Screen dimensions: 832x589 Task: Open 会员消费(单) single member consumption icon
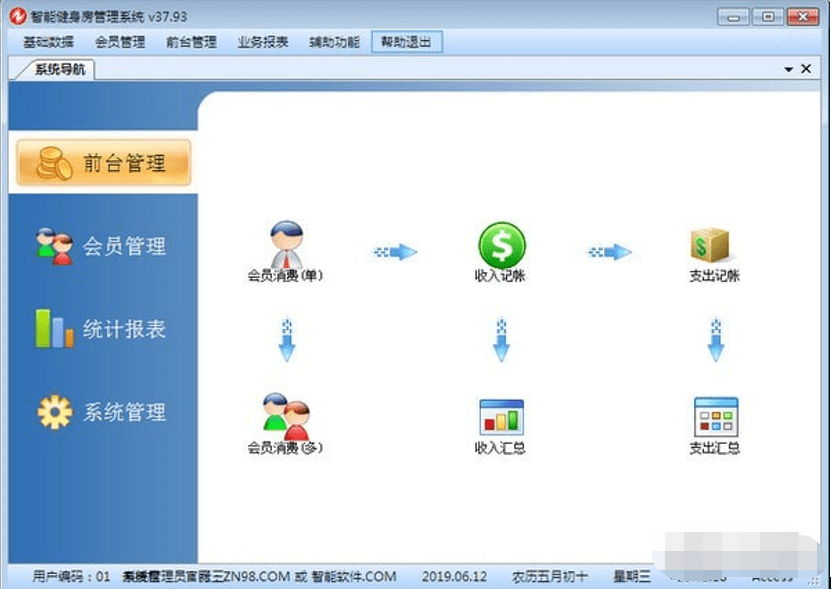(x=287, y=252)
